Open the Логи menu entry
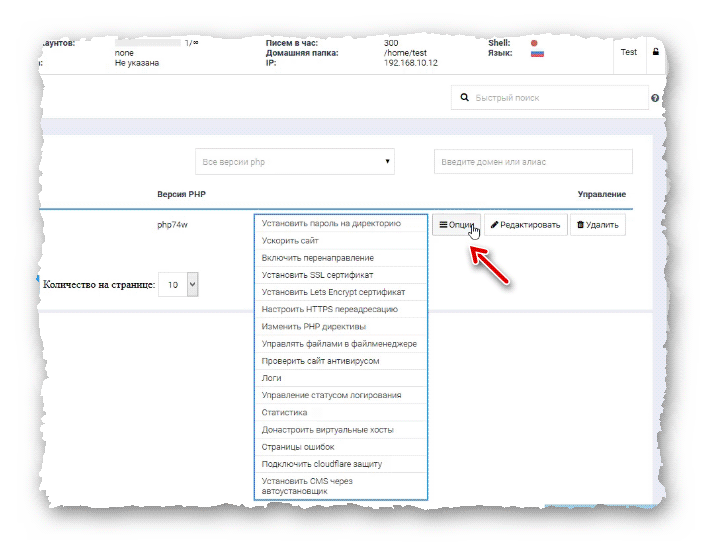This screenshot has width=704, height=544. 340,378
